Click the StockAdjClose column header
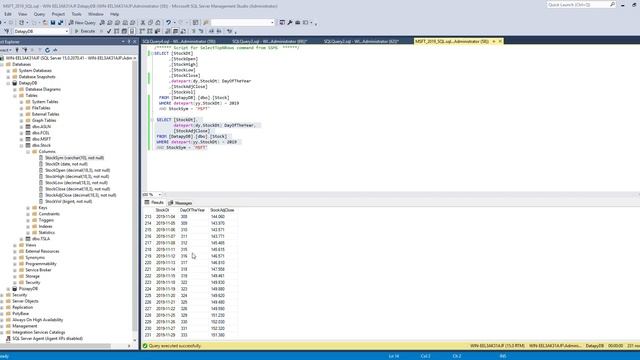640x360 pixels. (222, 210)
